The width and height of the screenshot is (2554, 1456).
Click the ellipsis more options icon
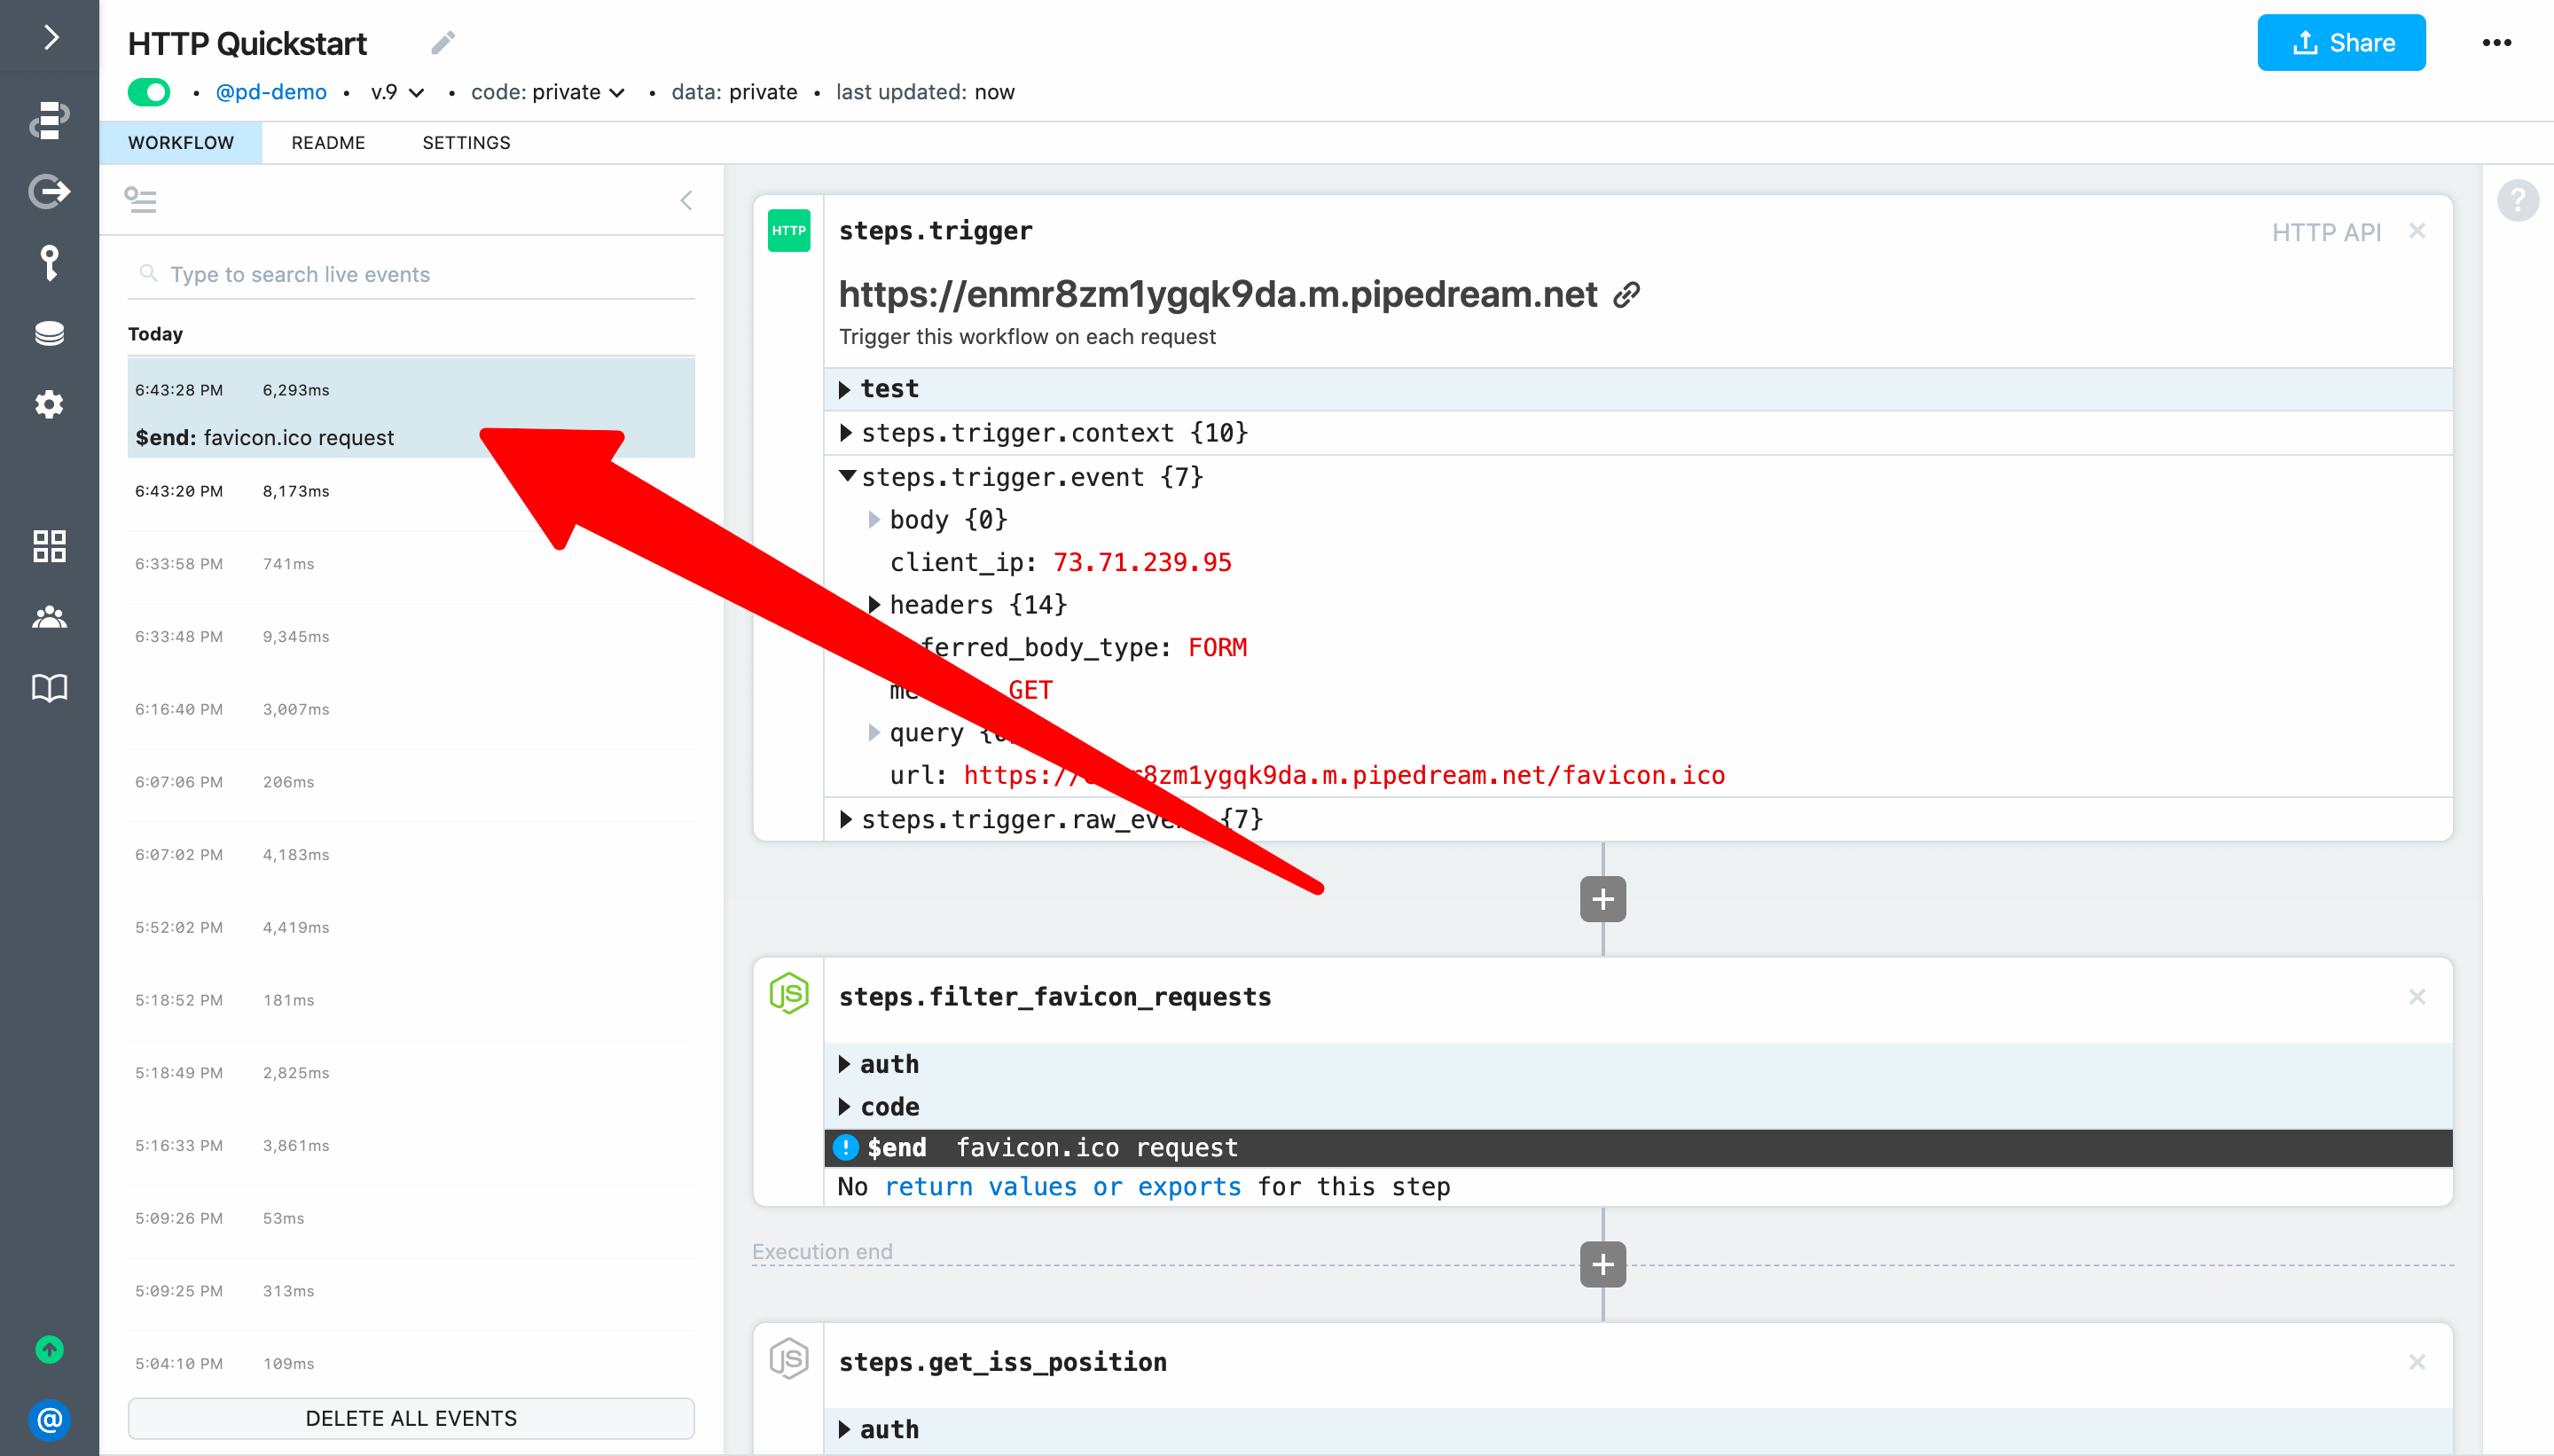tap(2496, 42)
